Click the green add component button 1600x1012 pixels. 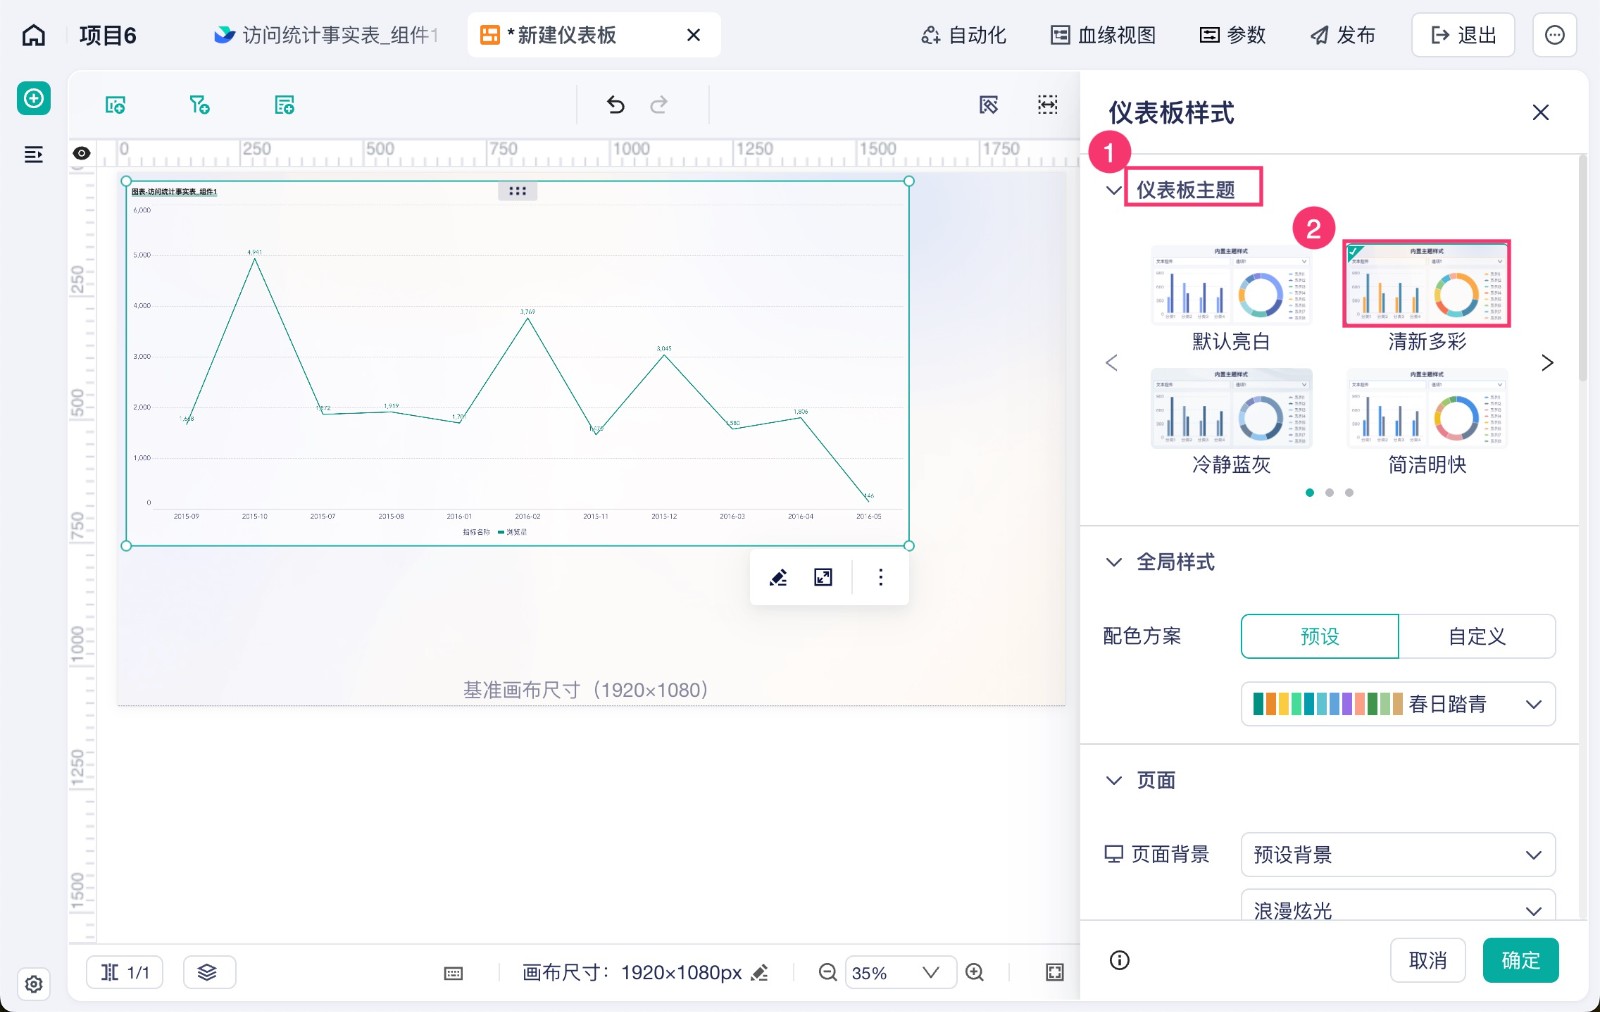34,98
